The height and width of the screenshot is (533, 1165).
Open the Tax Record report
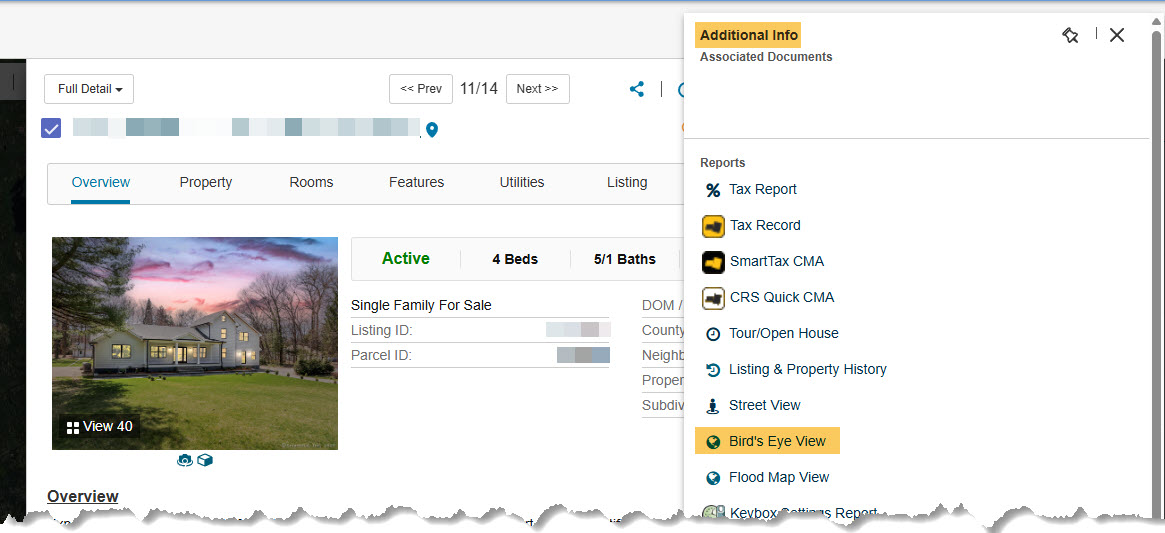click(x=765, y=225)
